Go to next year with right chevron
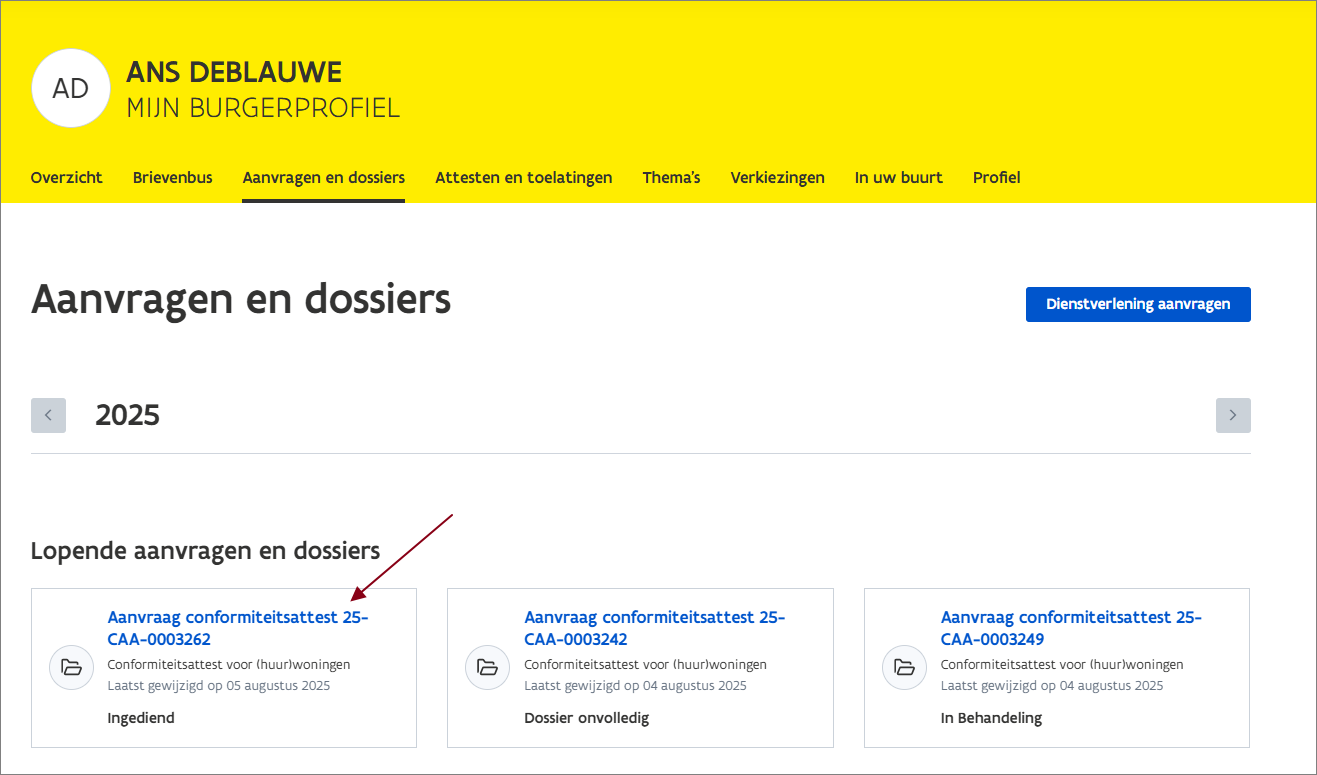1317x775 pixels. pos(1232,415)
